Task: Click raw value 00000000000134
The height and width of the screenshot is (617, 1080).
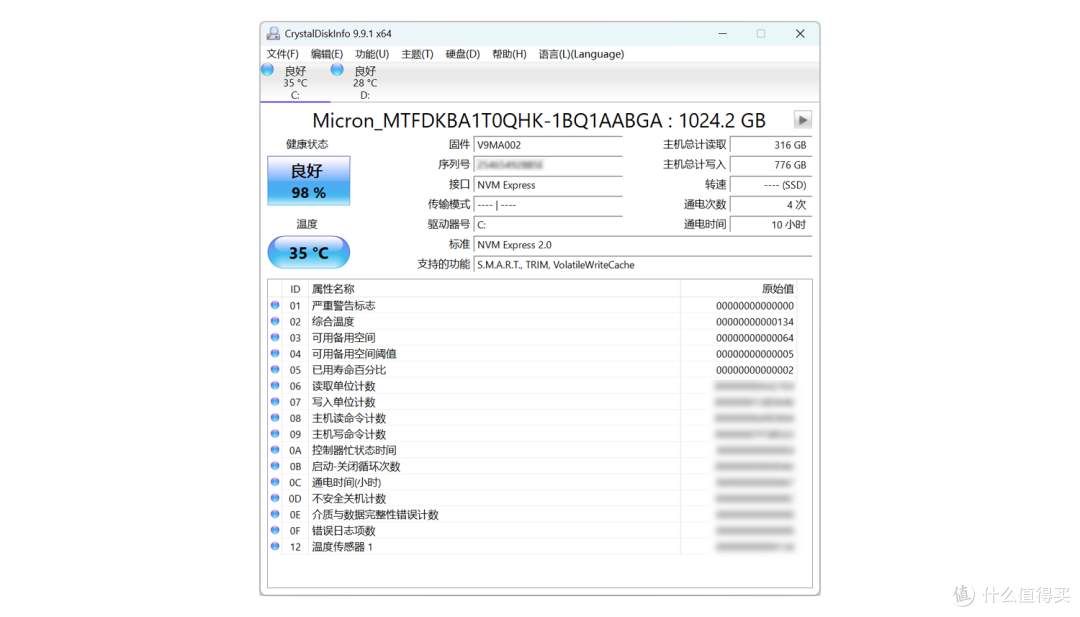Action: [x=754, y=322]
